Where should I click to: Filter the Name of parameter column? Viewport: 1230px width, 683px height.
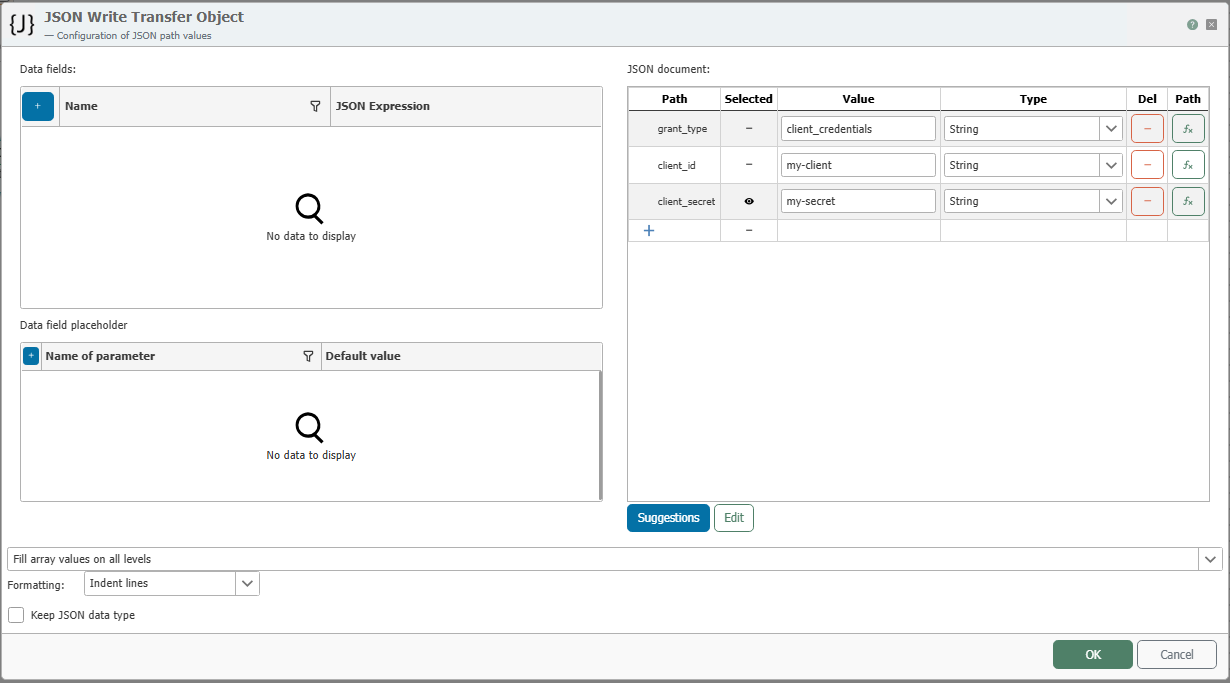point(308,356)
